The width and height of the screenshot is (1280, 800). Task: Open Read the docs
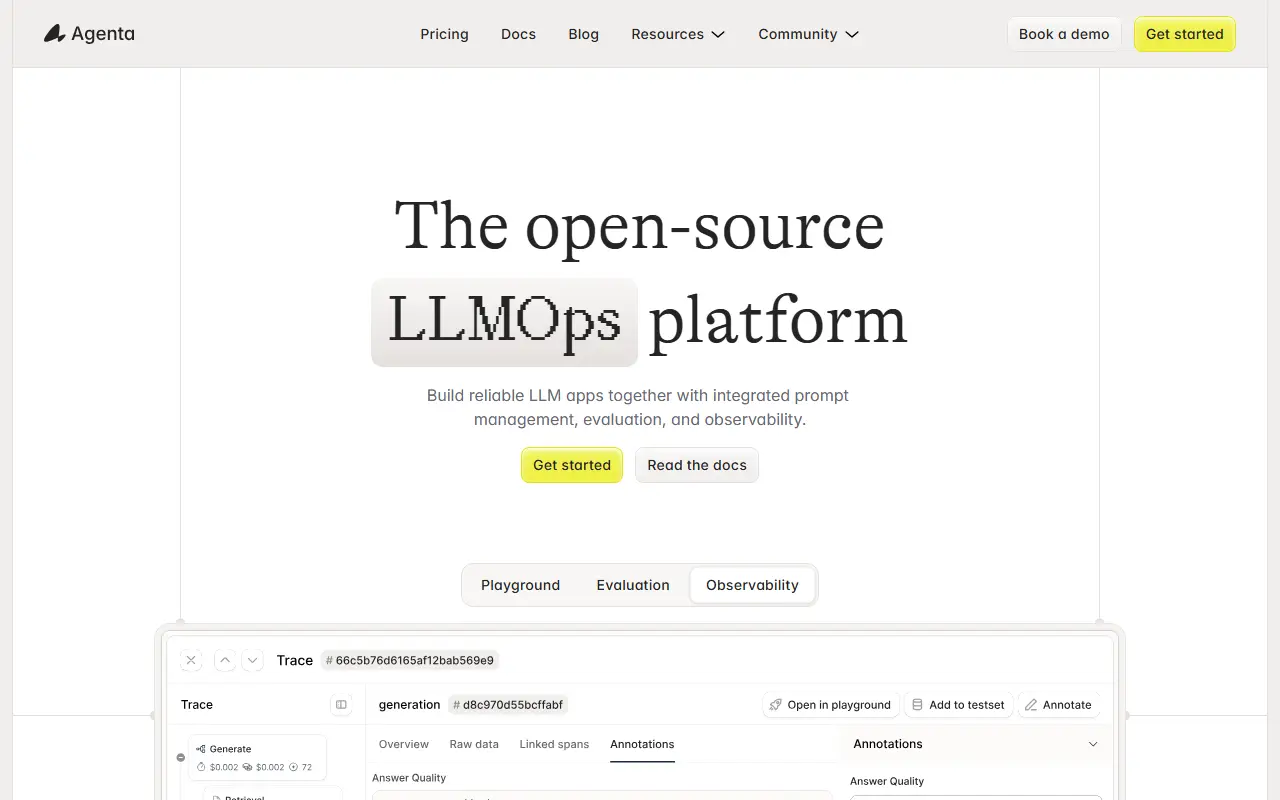697,465
